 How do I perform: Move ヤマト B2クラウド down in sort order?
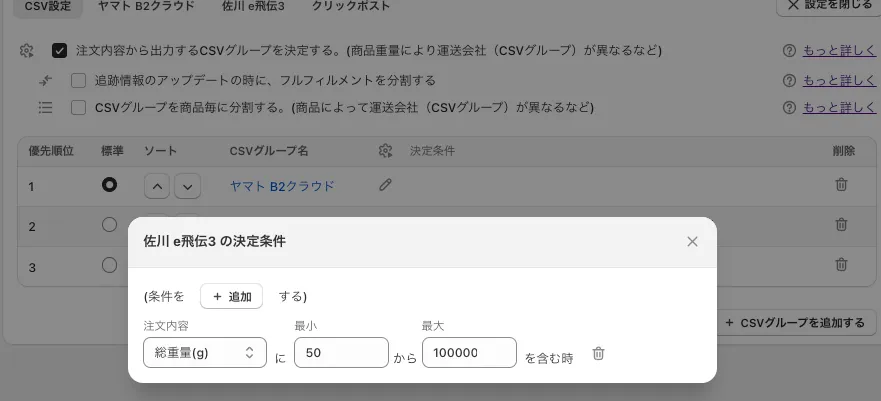[187, 186]
